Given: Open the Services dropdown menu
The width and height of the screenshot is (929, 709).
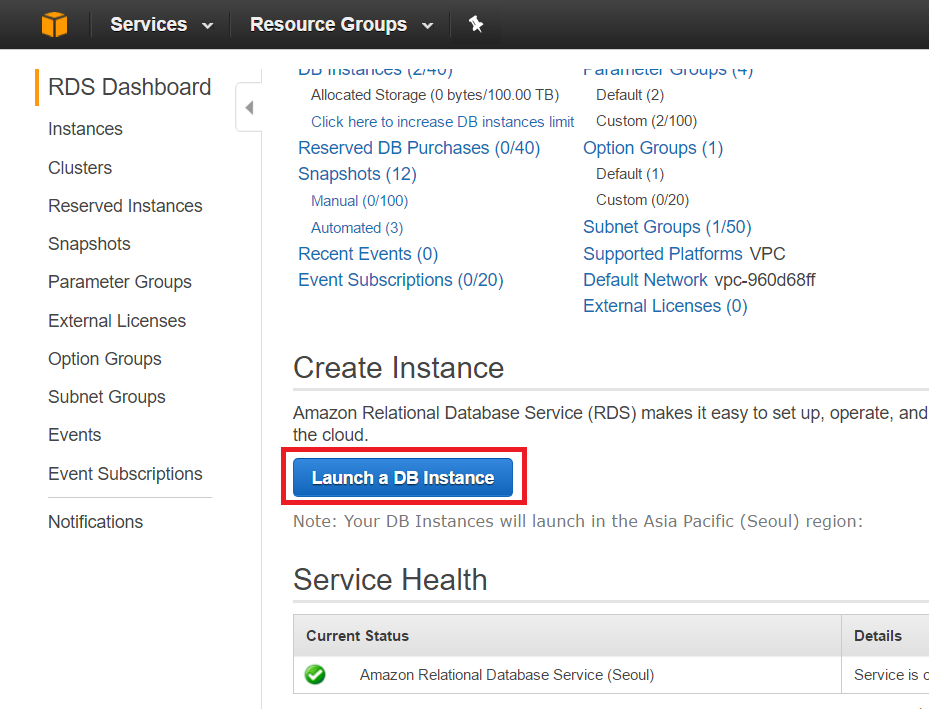Looking at the screenshot, I should (x=161, y=24).
